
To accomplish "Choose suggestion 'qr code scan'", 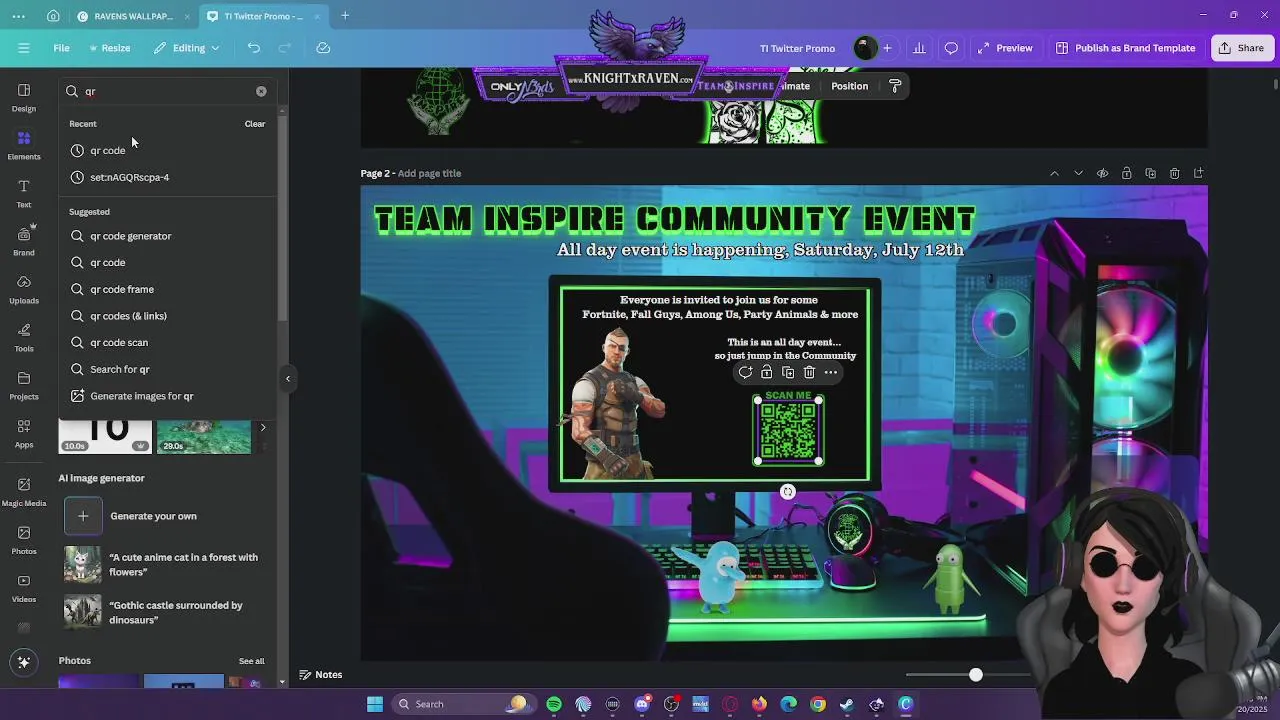I will [x=166, y=342].
